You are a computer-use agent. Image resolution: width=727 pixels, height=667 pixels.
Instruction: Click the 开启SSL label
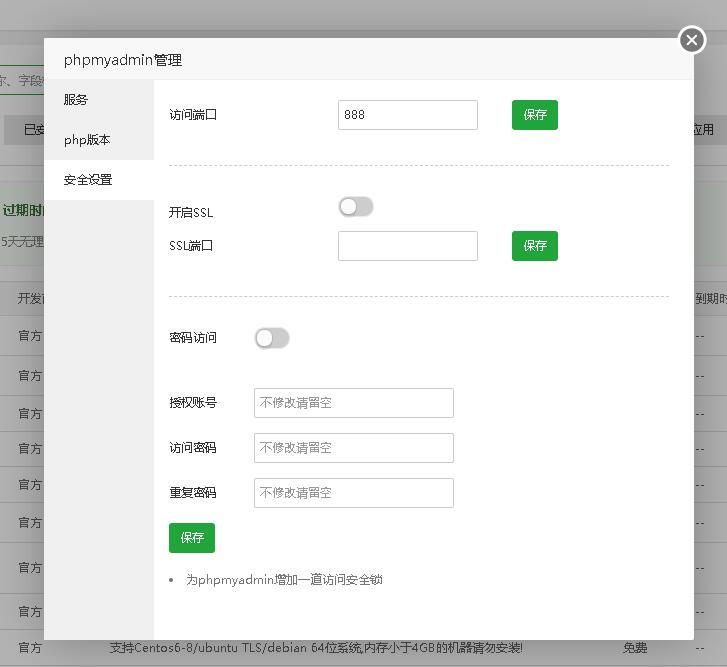(x=191, y=213)
